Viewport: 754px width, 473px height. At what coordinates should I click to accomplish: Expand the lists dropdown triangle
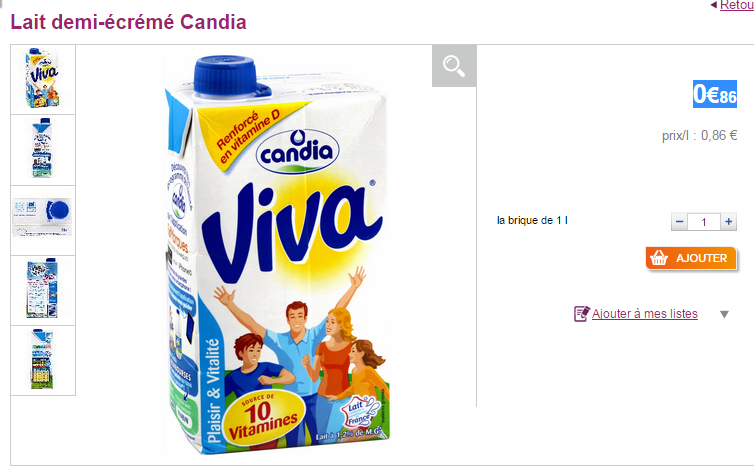point(724,314)
